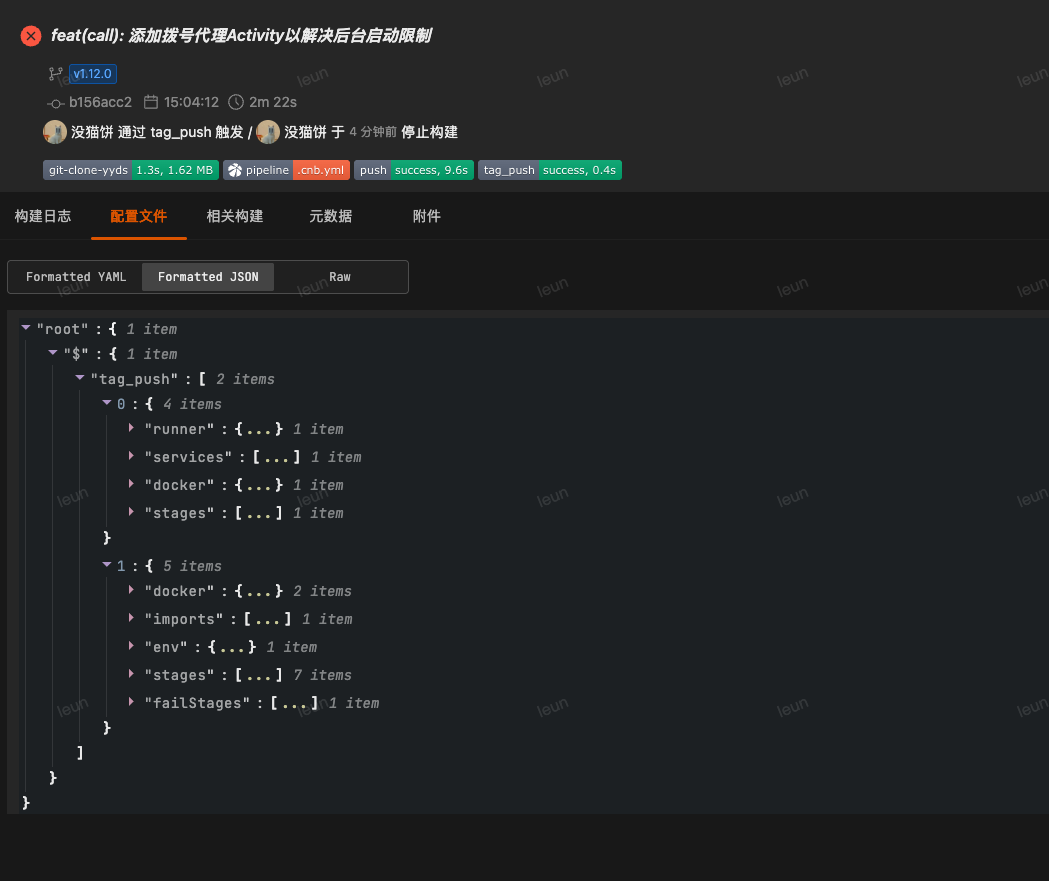1049x881 pixels.
Task: Open the v1.12.0 tag link
Action: [93, 74]
